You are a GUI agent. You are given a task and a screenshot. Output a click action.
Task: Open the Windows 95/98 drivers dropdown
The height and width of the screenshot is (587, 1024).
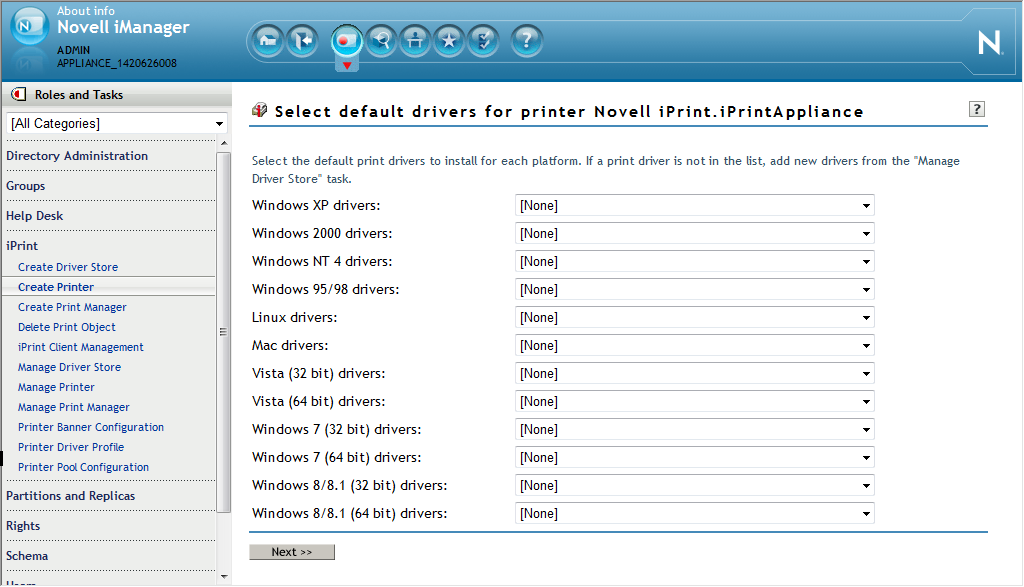(694, 290)
